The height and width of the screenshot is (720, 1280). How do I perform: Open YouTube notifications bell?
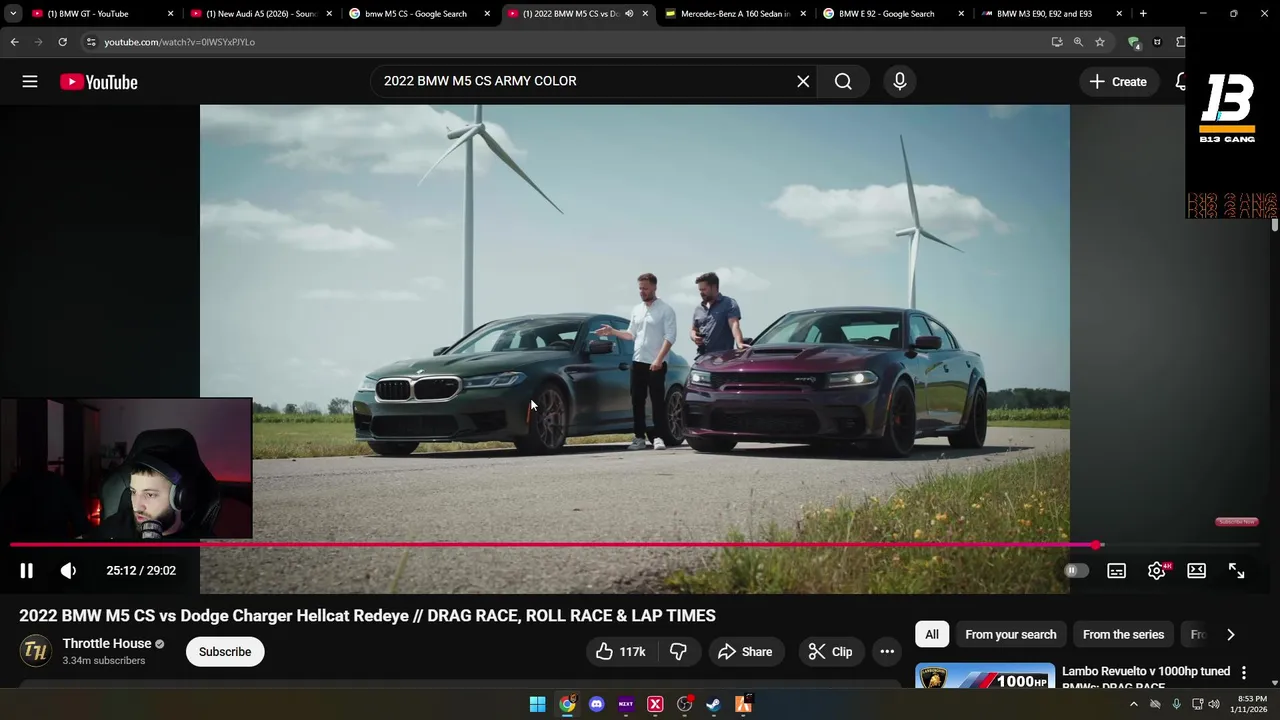[x=1181, y=82]
